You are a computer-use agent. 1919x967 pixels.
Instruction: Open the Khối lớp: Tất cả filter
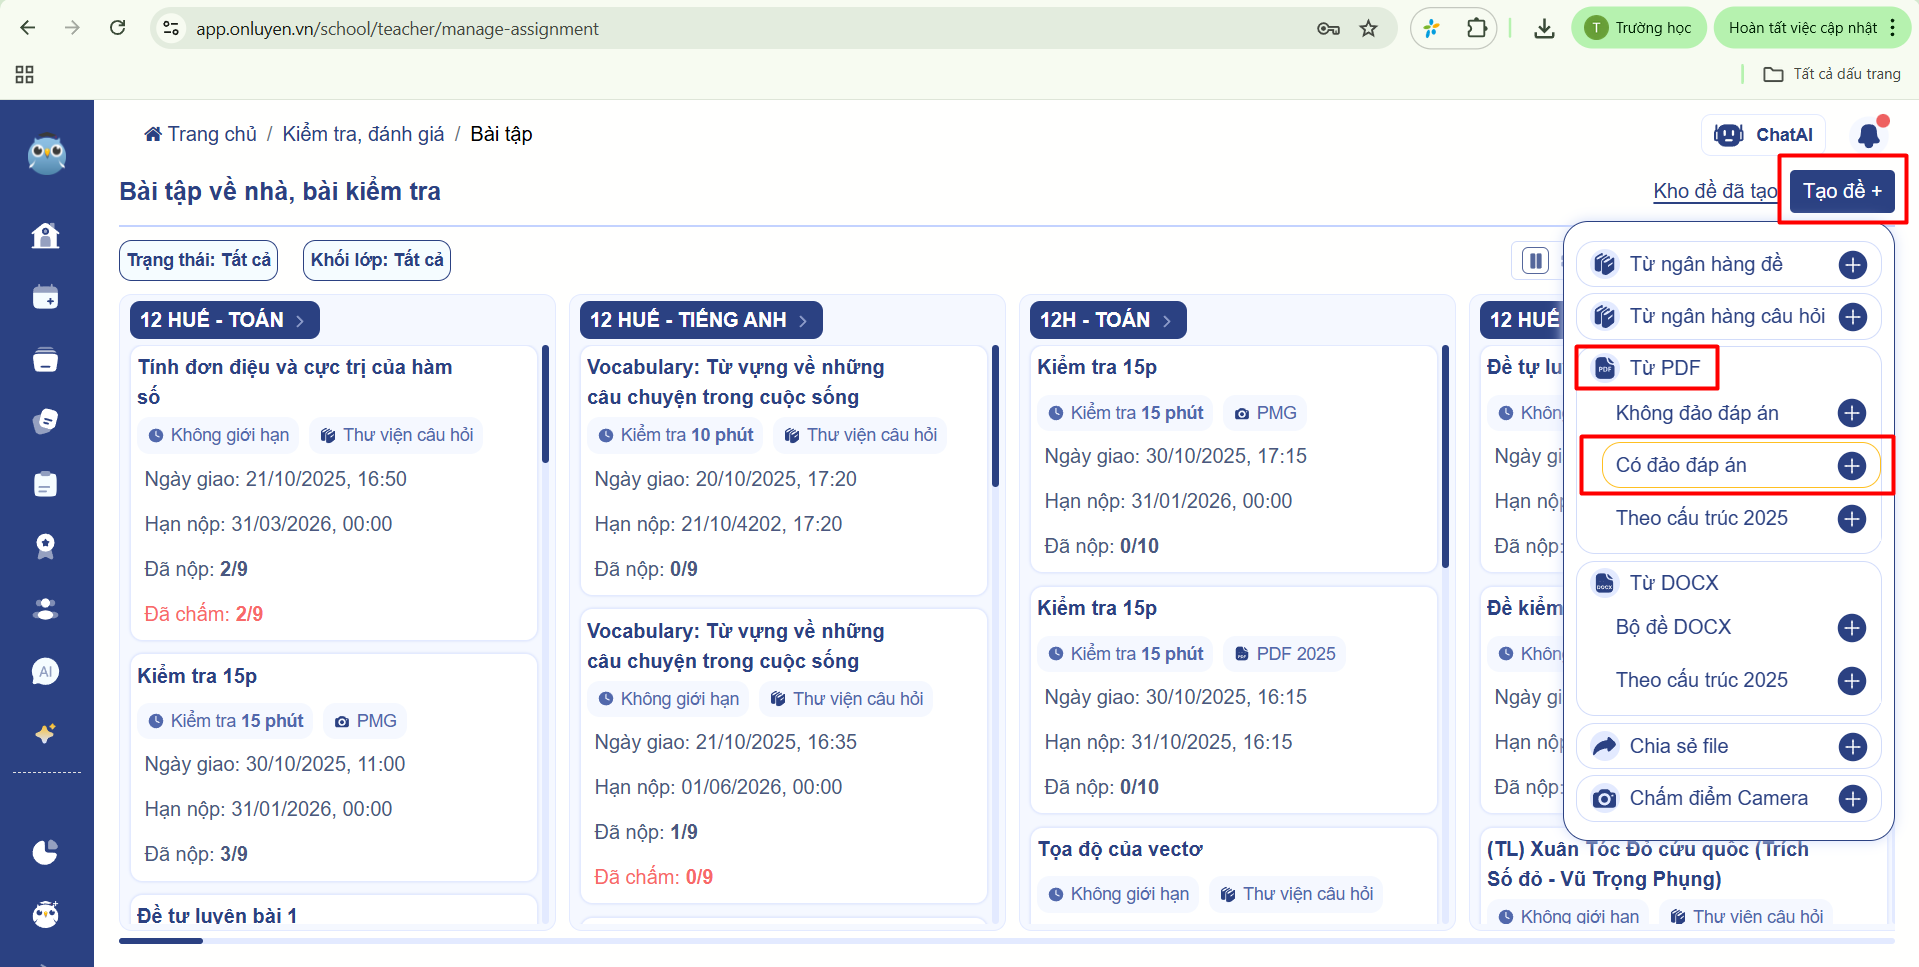(377, 260)
